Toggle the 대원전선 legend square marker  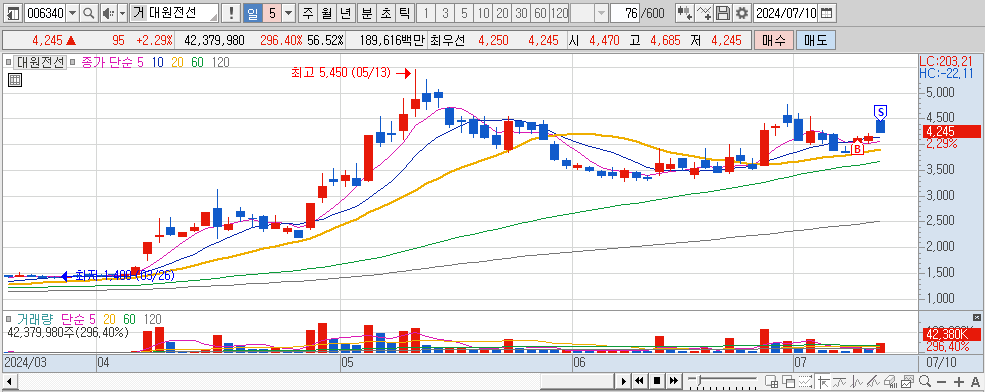[x=9, y=62]
